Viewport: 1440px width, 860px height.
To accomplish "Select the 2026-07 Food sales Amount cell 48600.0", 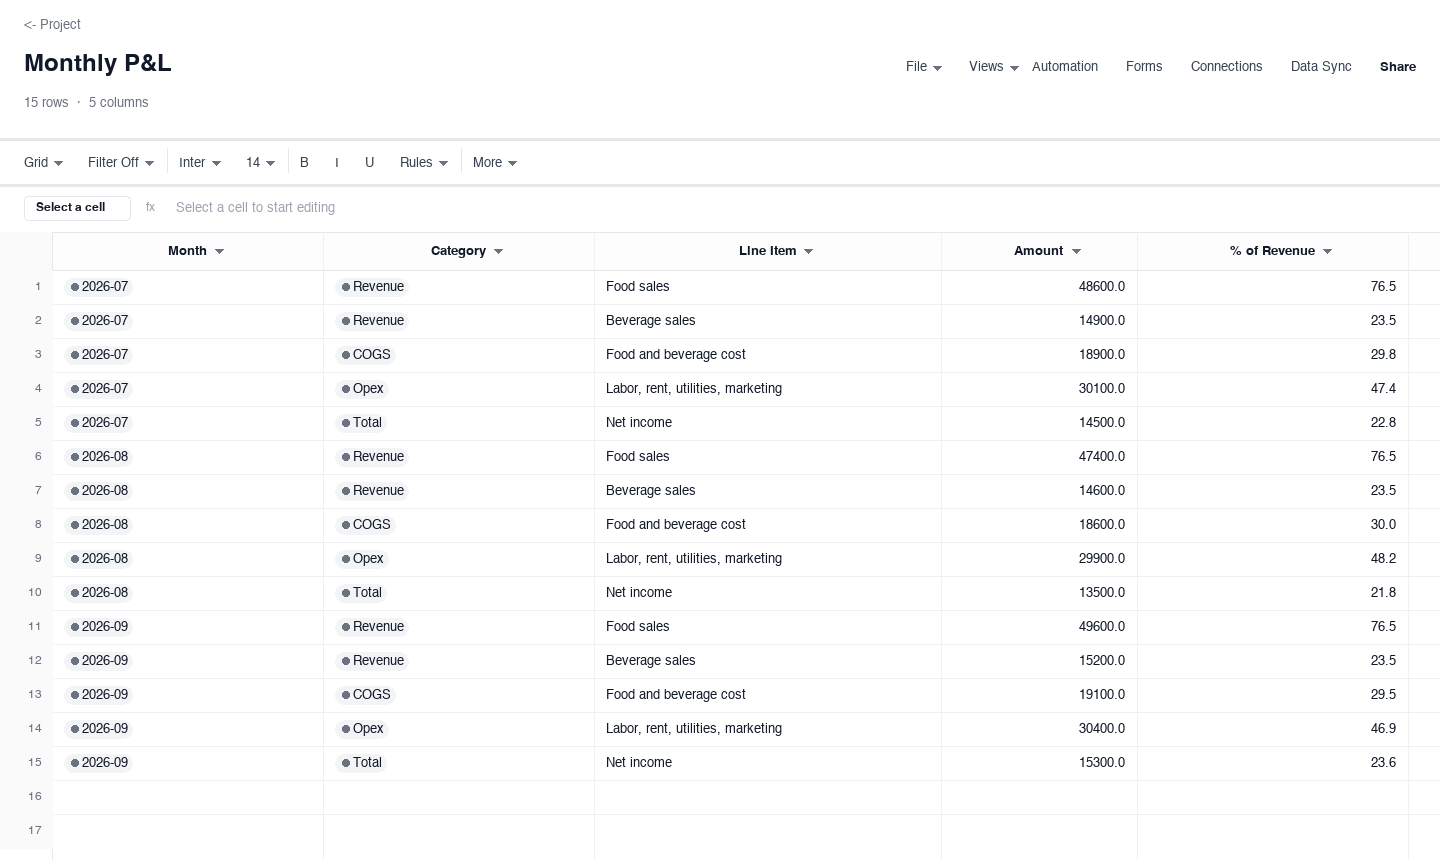I will coord(1039,287).
